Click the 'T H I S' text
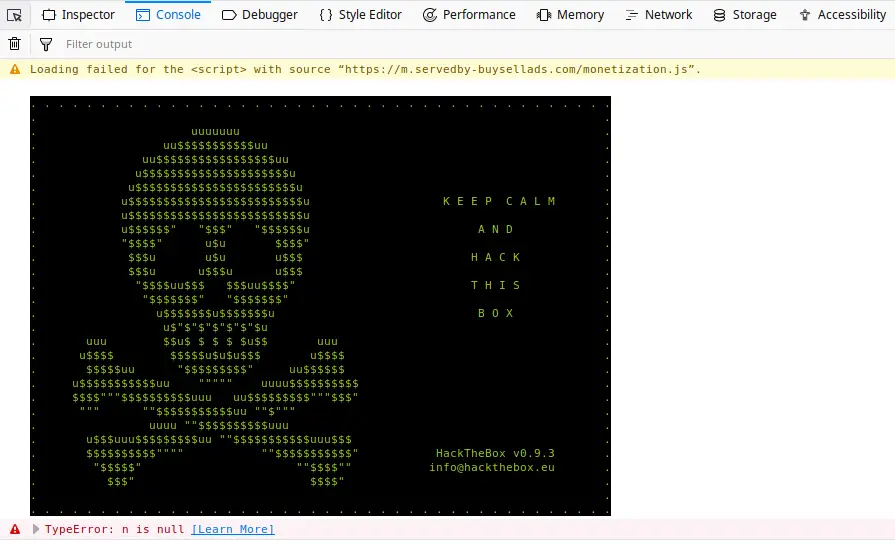The height and width of the screenshot is (544, 895). tap(495, 285)
